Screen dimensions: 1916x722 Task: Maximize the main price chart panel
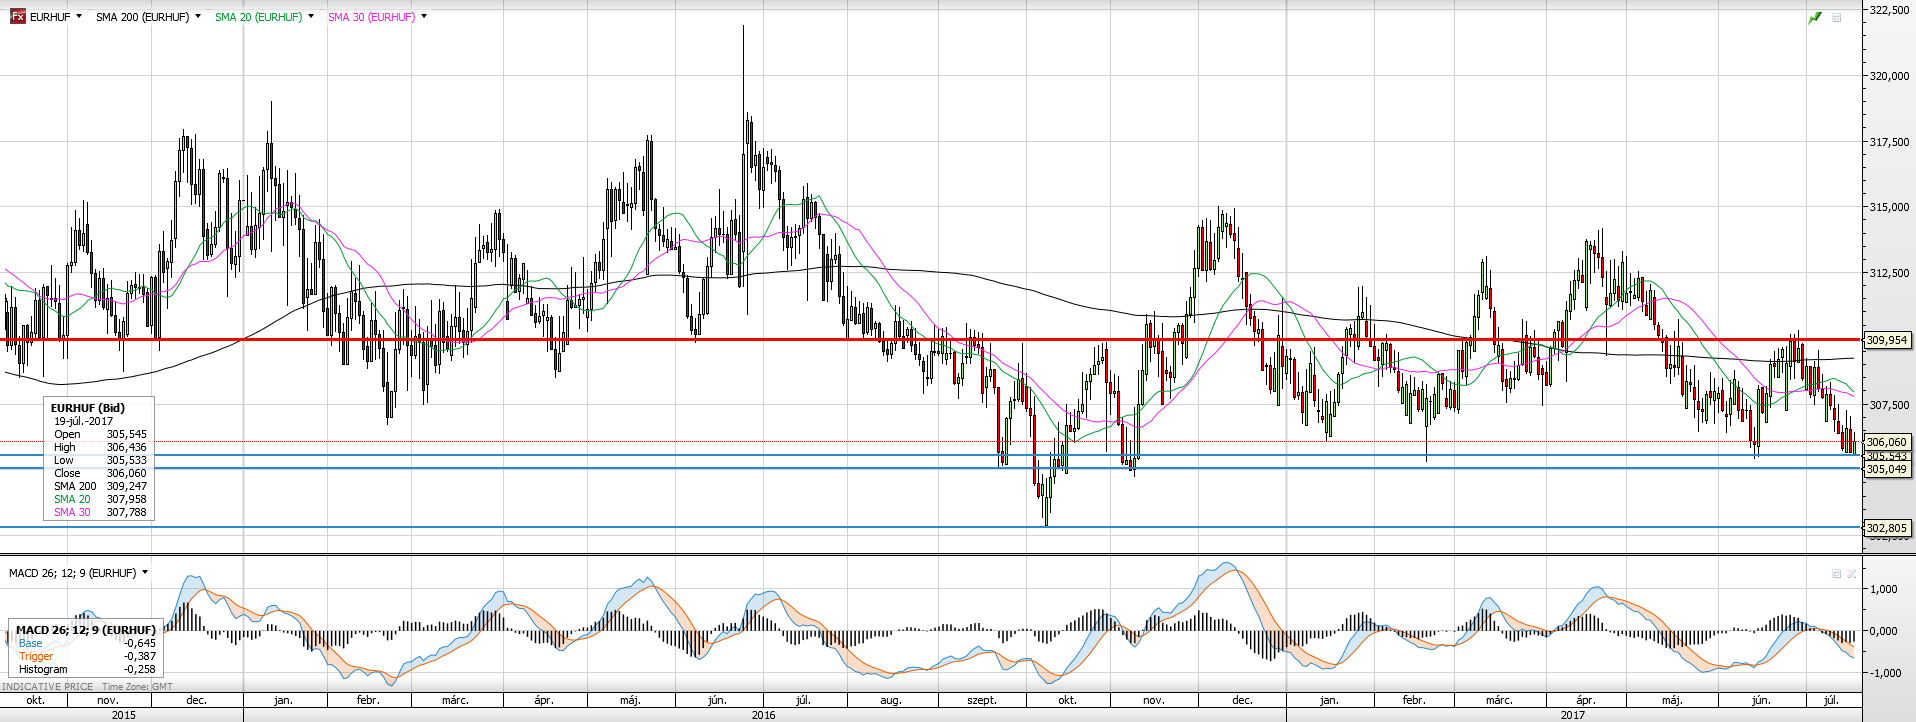pyautogui.click(x=1837, y=18)
